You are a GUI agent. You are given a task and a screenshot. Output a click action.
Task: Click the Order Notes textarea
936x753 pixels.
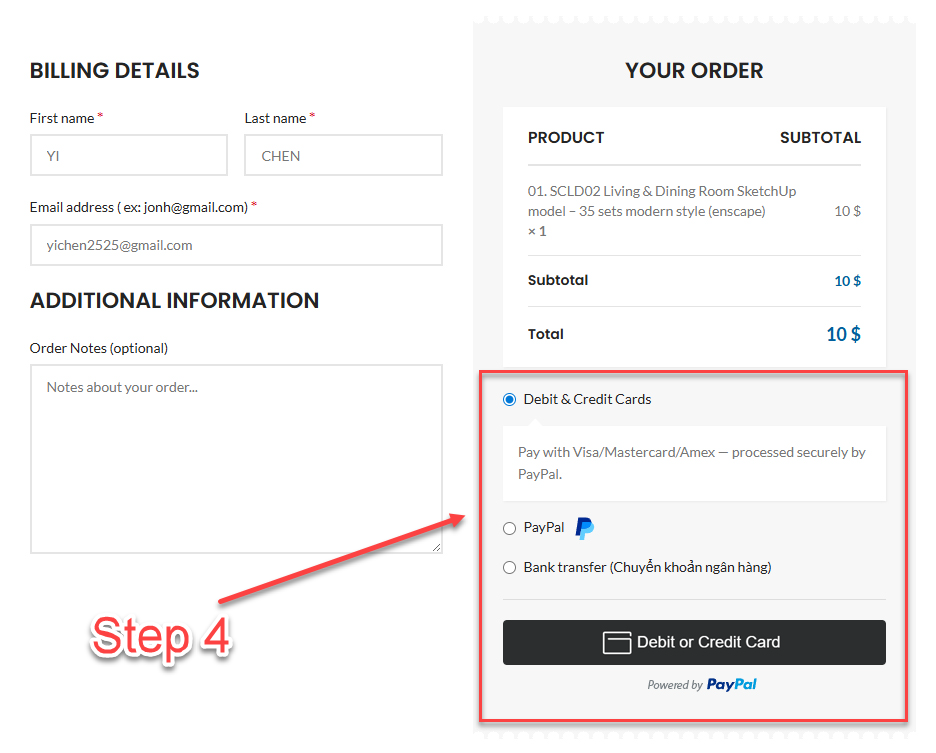tap(236, 459)
